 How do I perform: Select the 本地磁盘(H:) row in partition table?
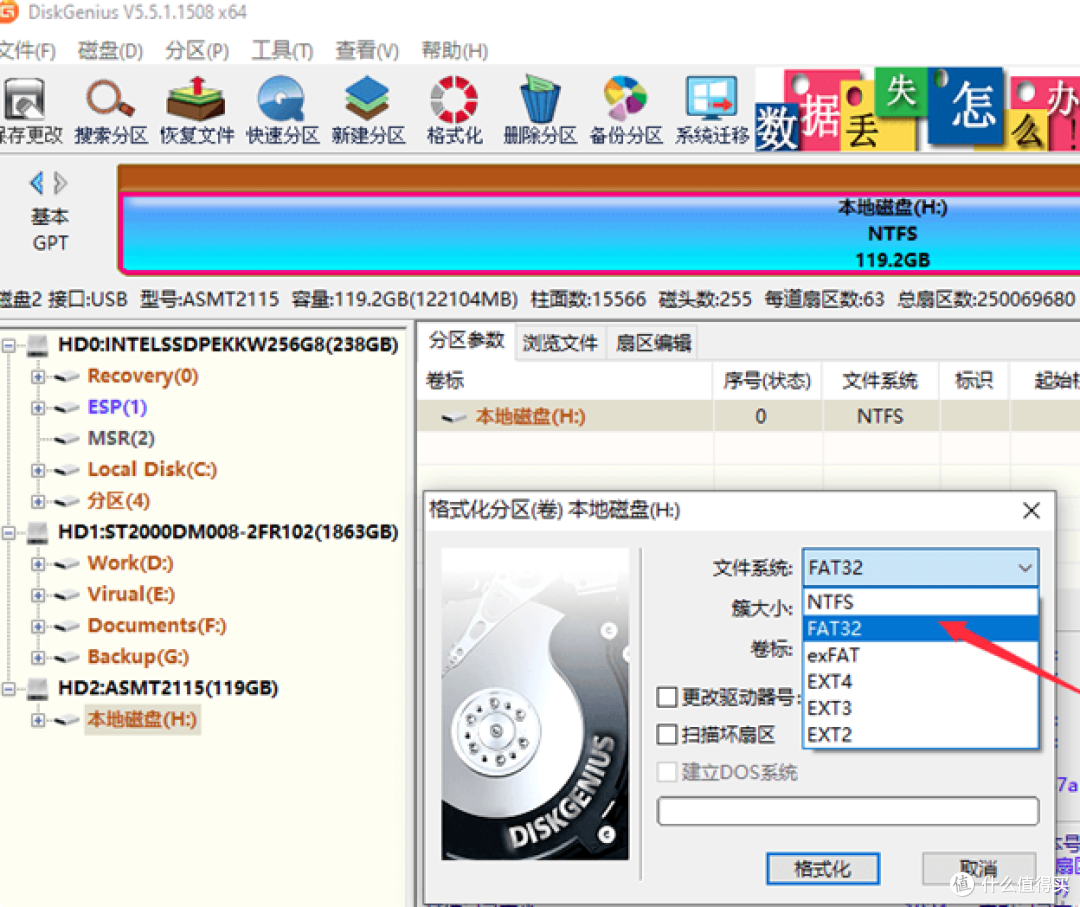pyautogui.click(x=748, y=417)
